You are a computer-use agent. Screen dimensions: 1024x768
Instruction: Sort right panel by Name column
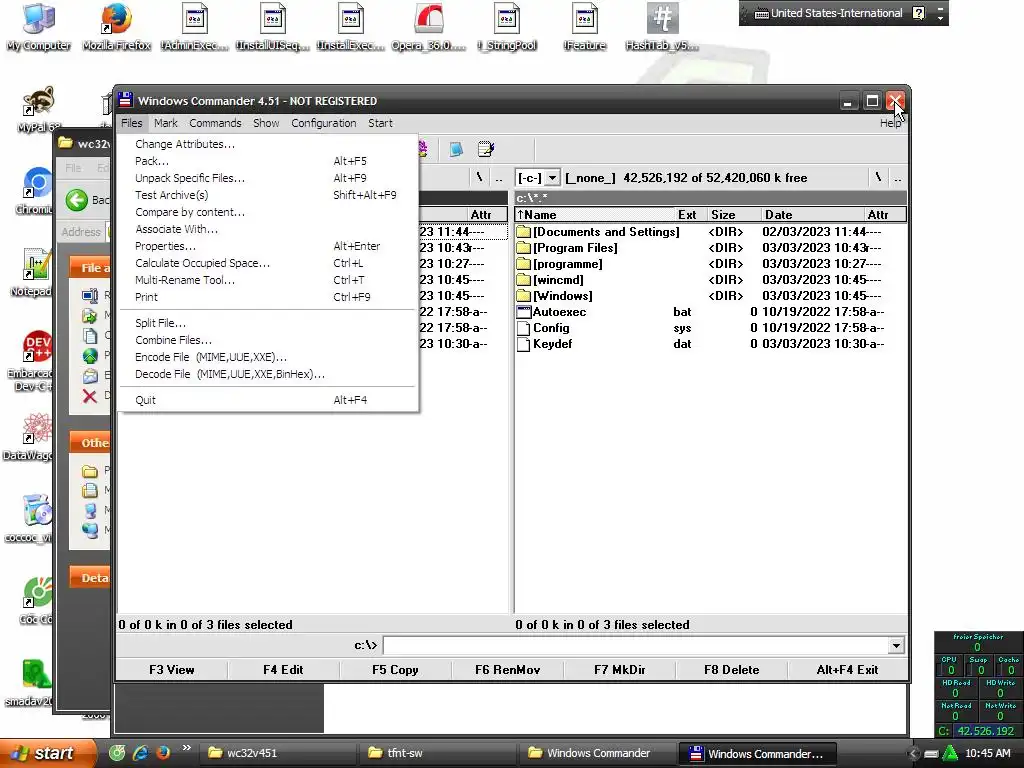pyautogui.click(x=595, y=215)
